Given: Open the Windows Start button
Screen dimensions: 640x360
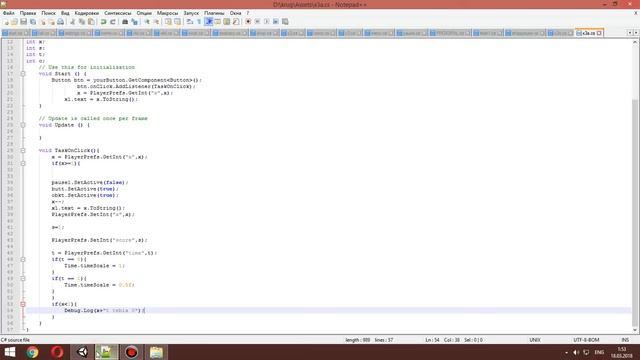Looking at the screenshot, I should 9,352.
